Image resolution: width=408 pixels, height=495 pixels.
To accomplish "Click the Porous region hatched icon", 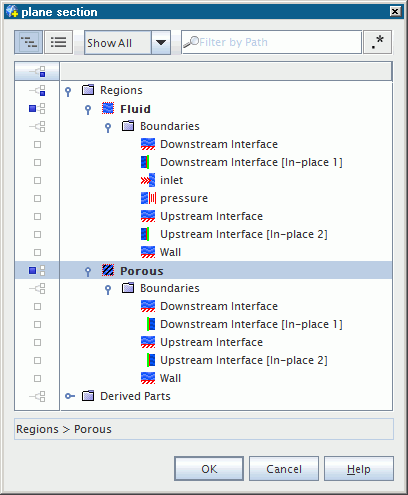I will pyautogui.click(x=108, y=270).
